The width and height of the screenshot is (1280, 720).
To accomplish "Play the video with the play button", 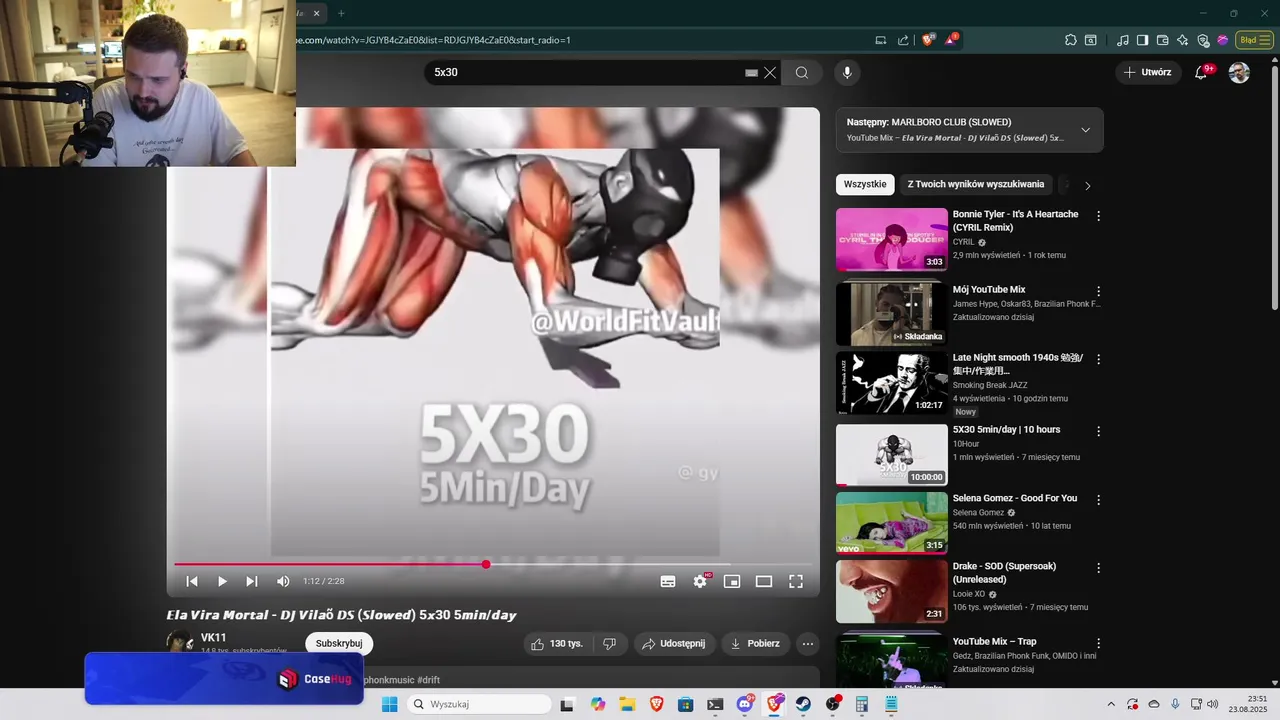I will [x=222, y=581].
